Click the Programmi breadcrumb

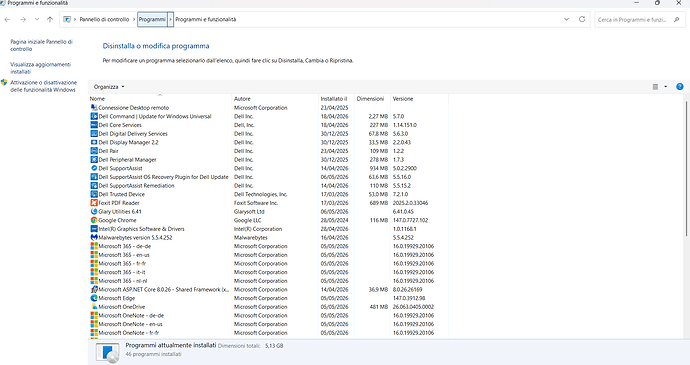click(152, 19)
